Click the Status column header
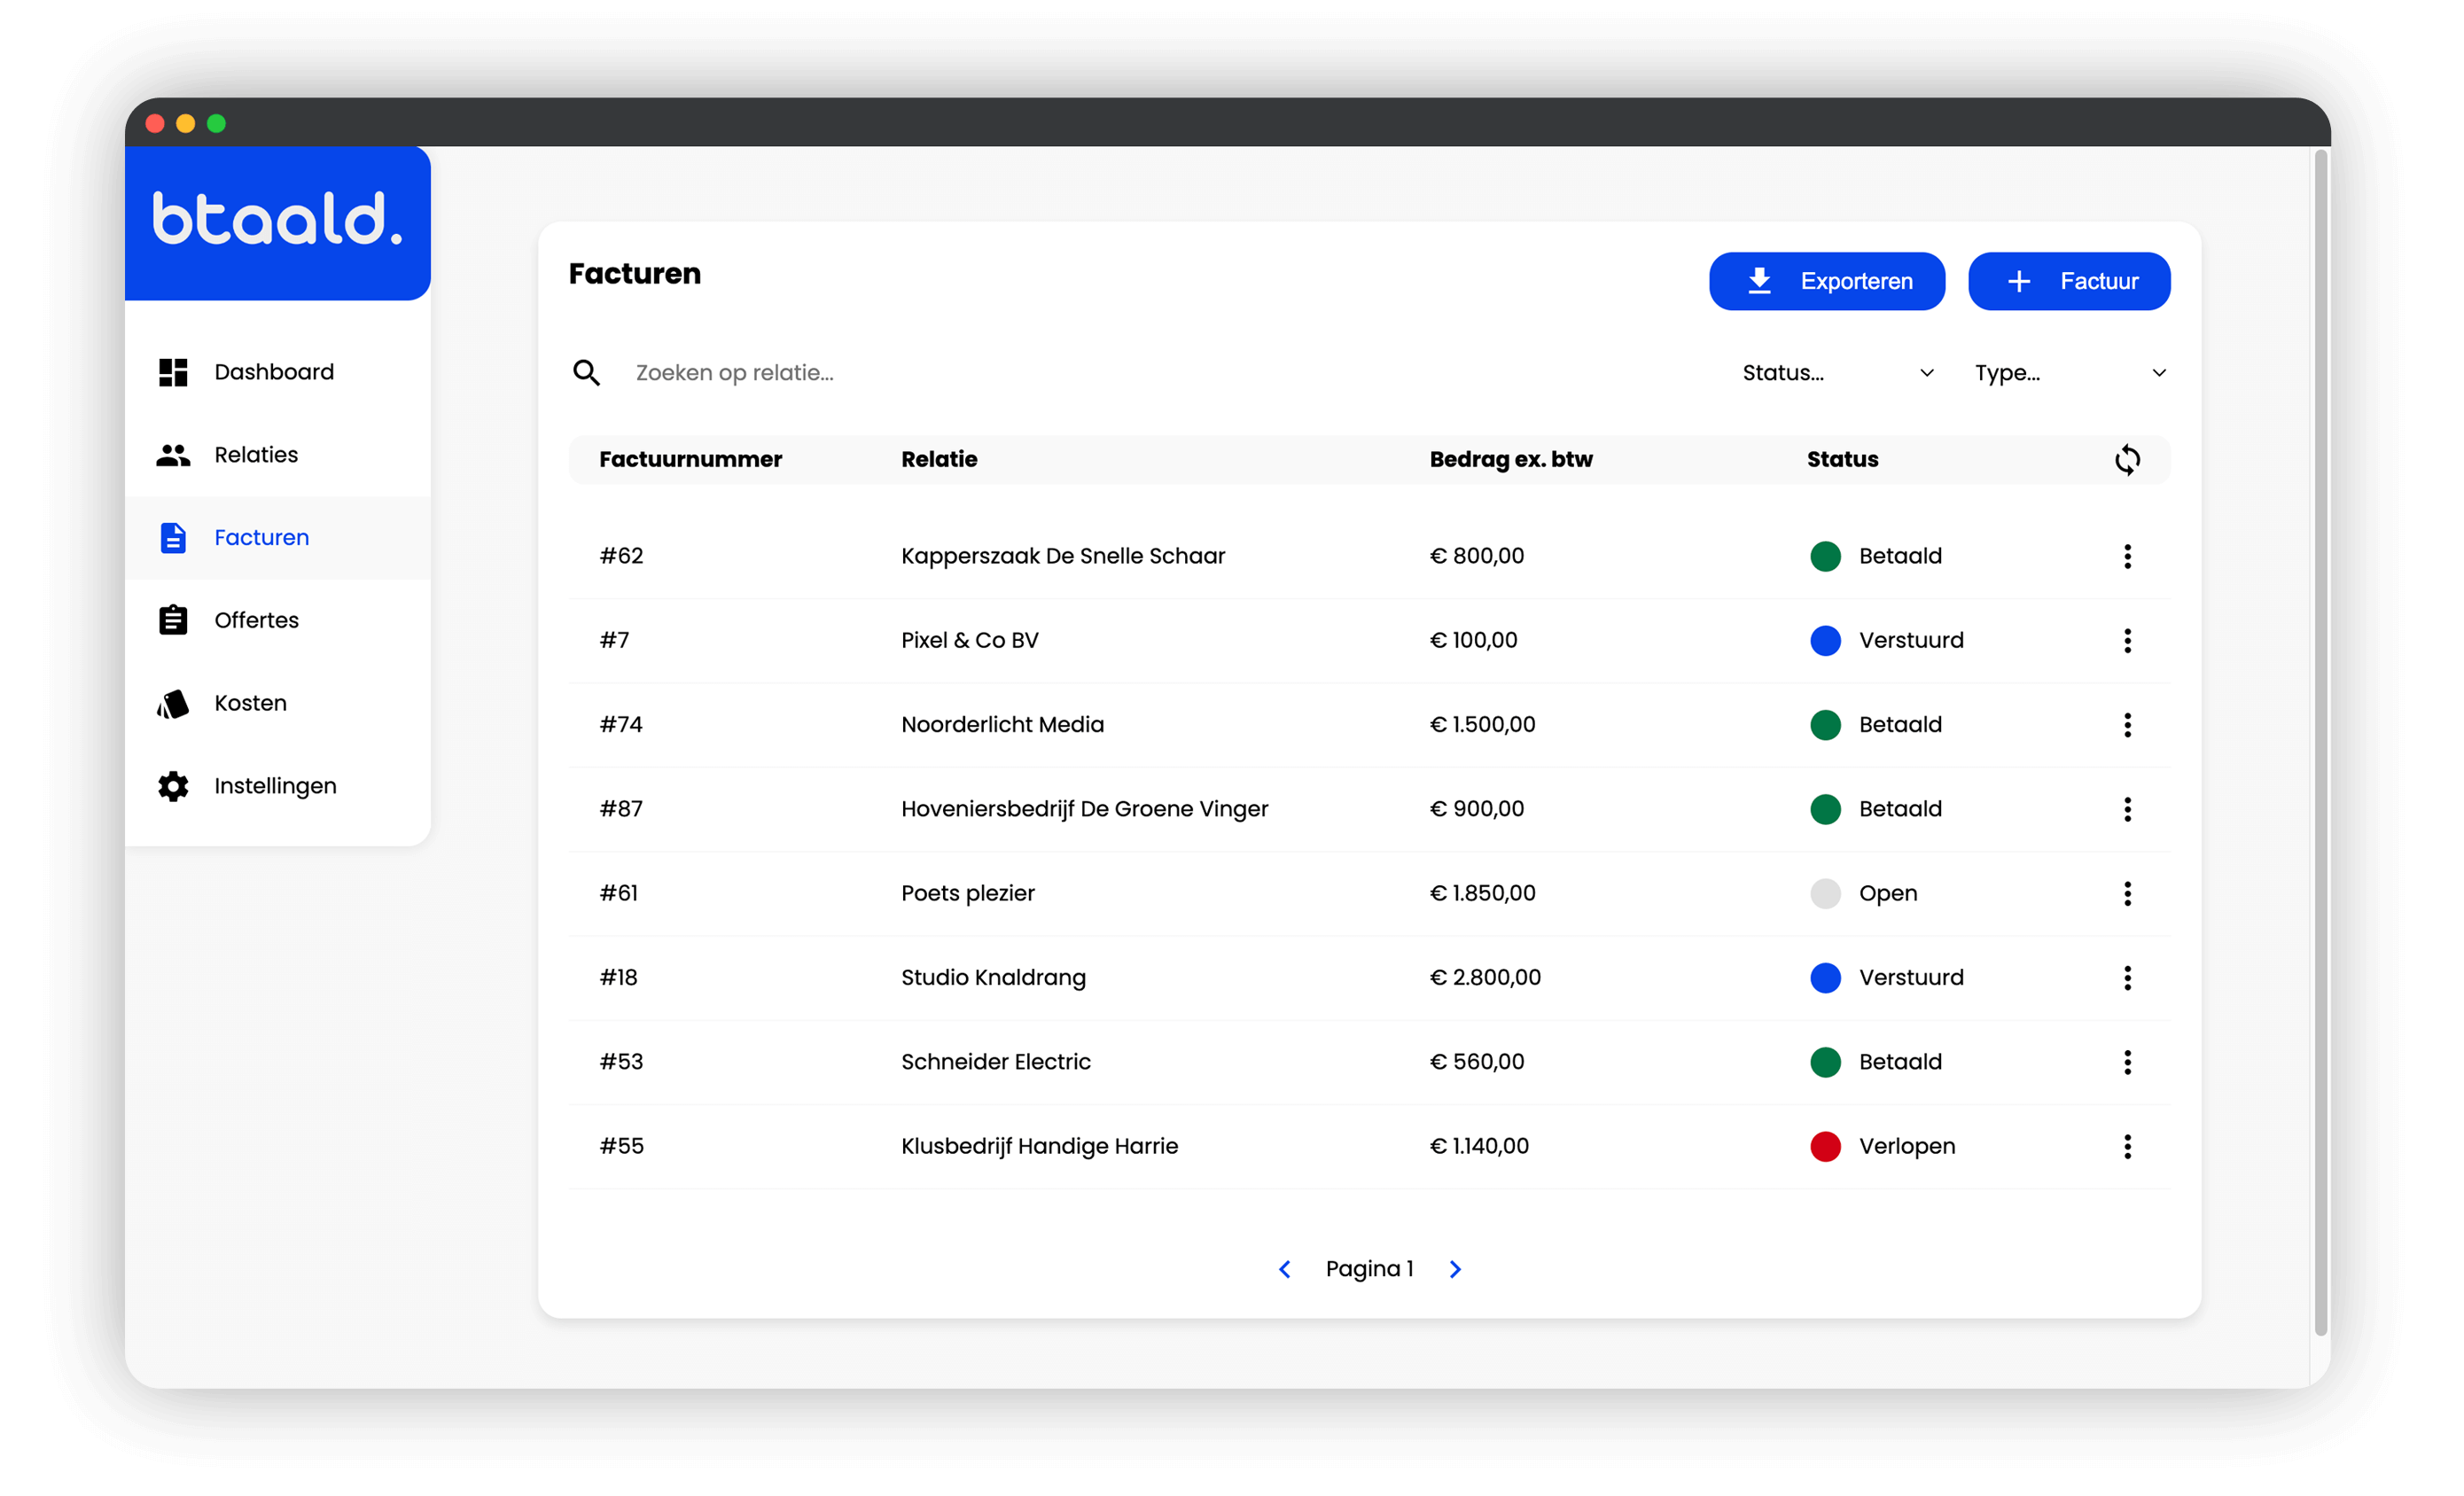Viewport: 2464px width, 1496px height. pos(1842,460)
